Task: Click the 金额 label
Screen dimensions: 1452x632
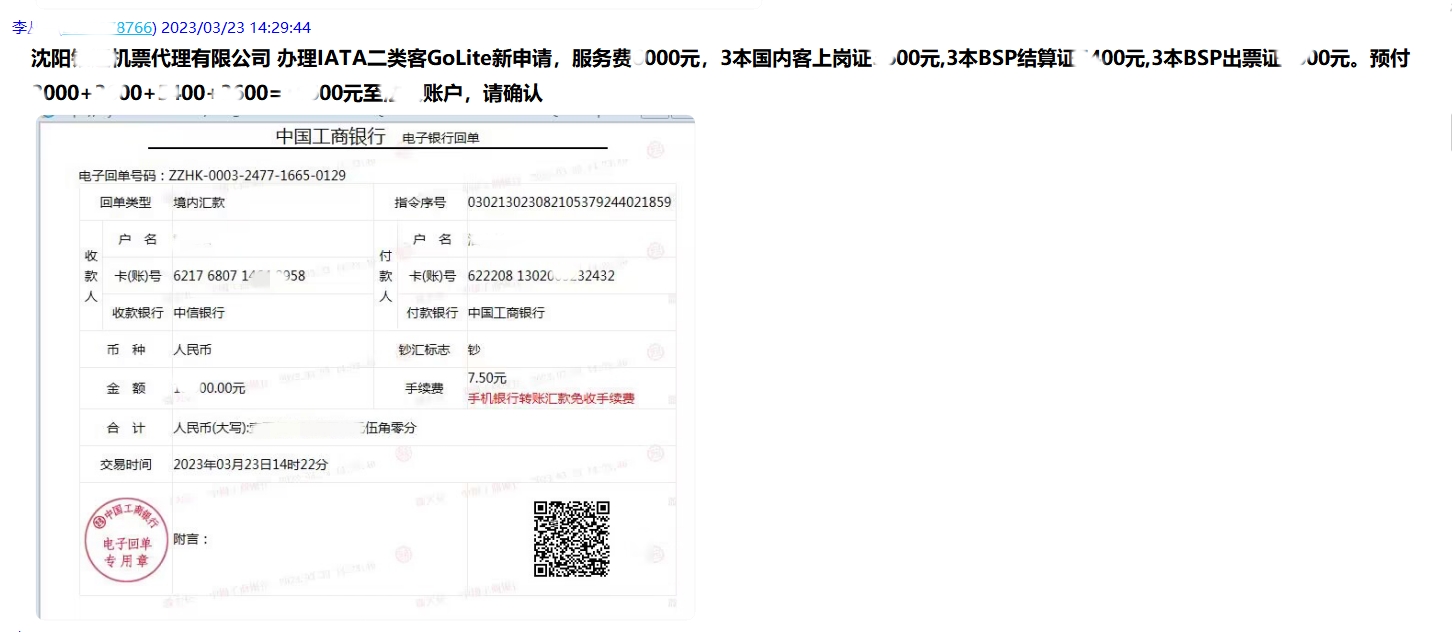Action: click(127, 388)
